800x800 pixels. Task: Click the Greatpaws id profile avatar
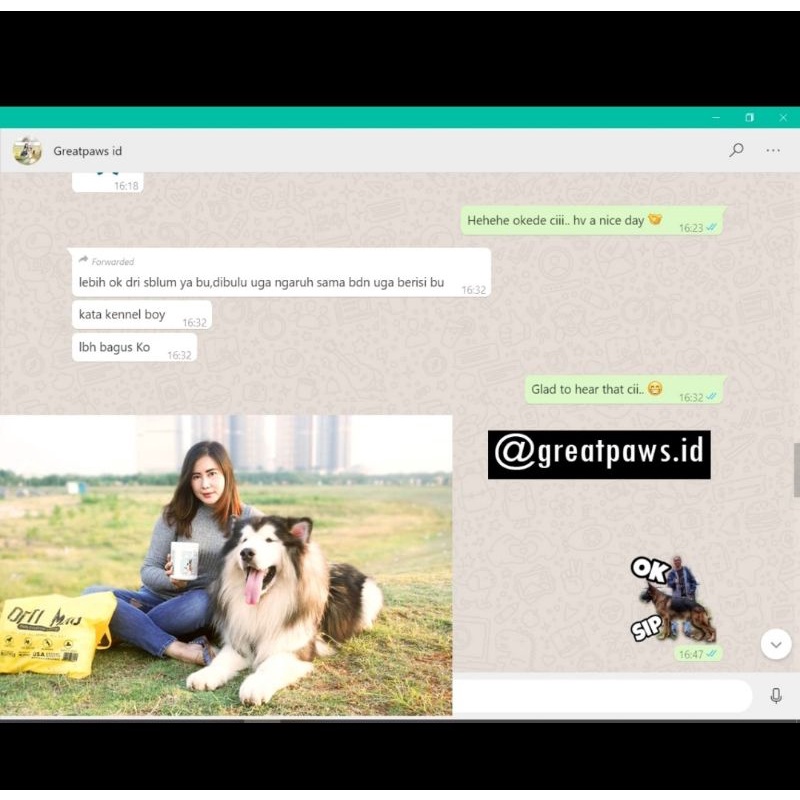pos(27,151)
